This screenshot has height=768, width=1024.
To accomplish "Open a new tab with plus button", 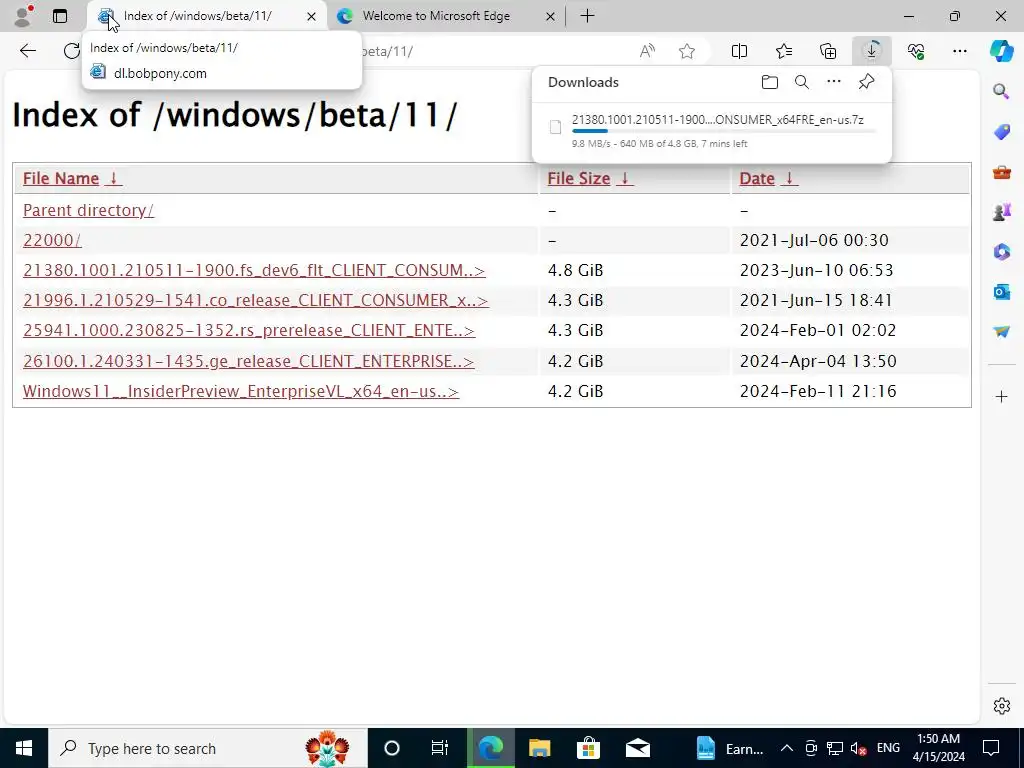I will pos(587,16).
